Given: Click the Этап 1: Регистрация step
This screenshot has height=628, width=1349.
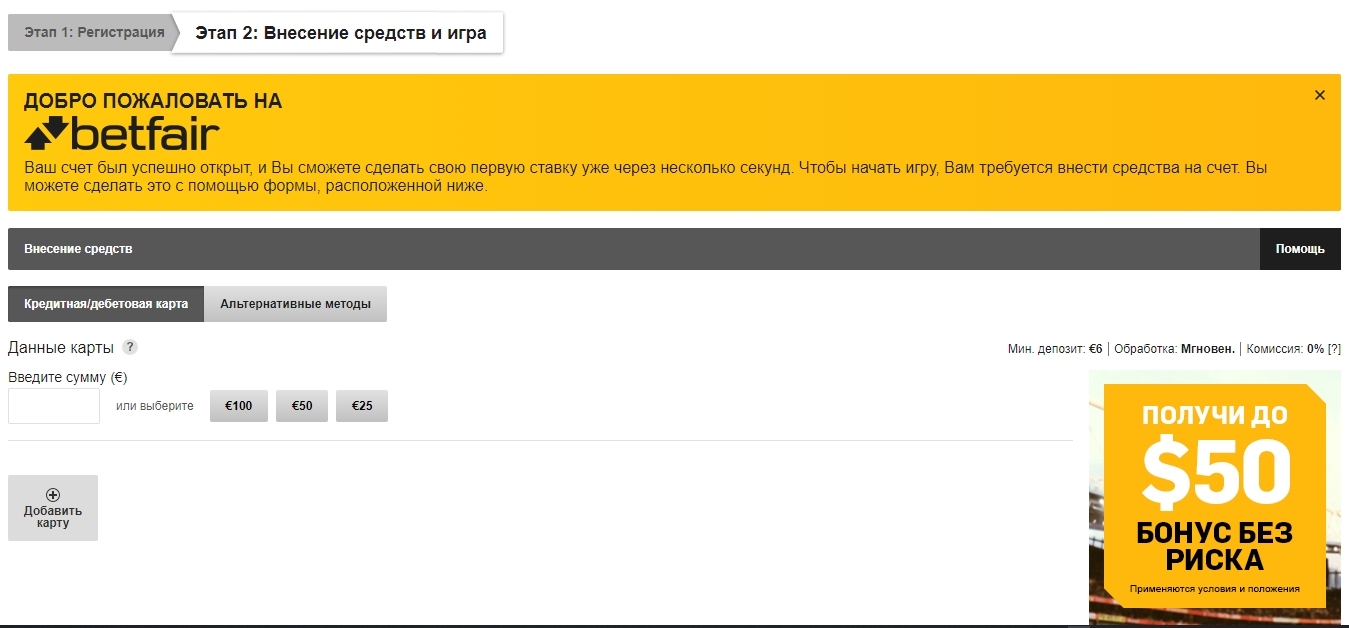Looking at the screenshot, I should [x=94, y=32].
